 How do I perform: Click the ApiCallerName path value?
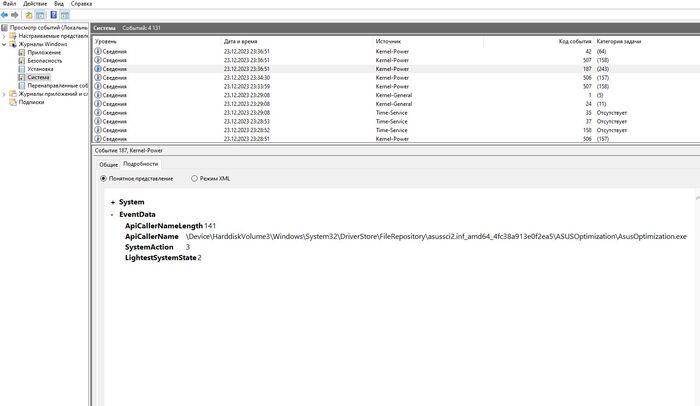coord(436,236)
